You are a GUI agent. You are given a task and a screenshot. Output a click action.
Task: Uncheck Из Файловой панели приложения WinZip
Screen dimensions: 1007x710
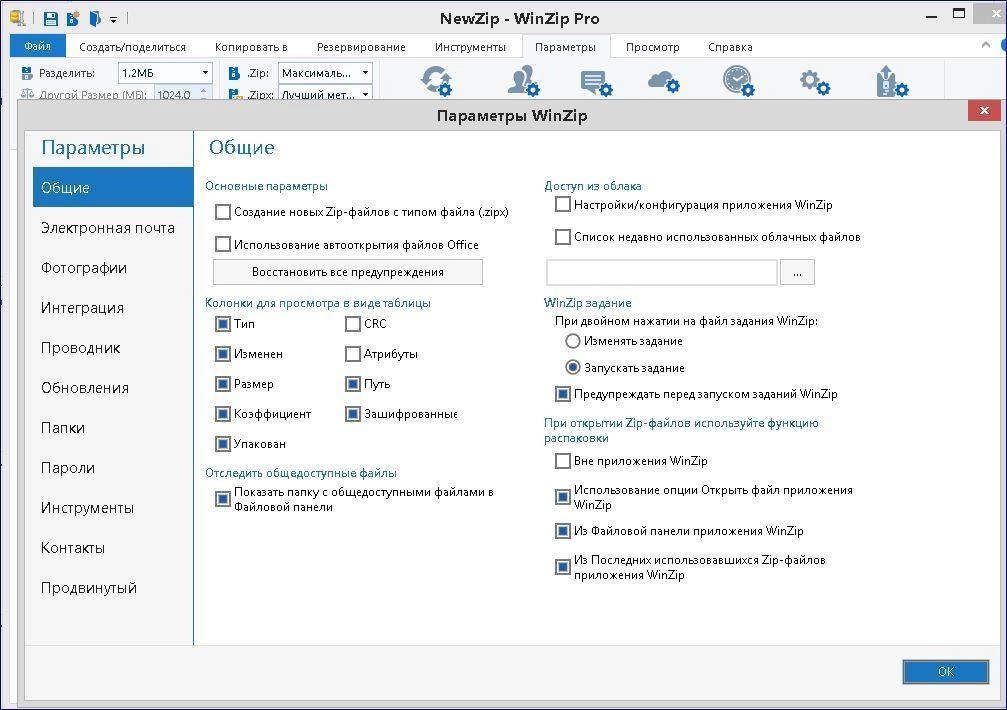(x=563, y=531)
